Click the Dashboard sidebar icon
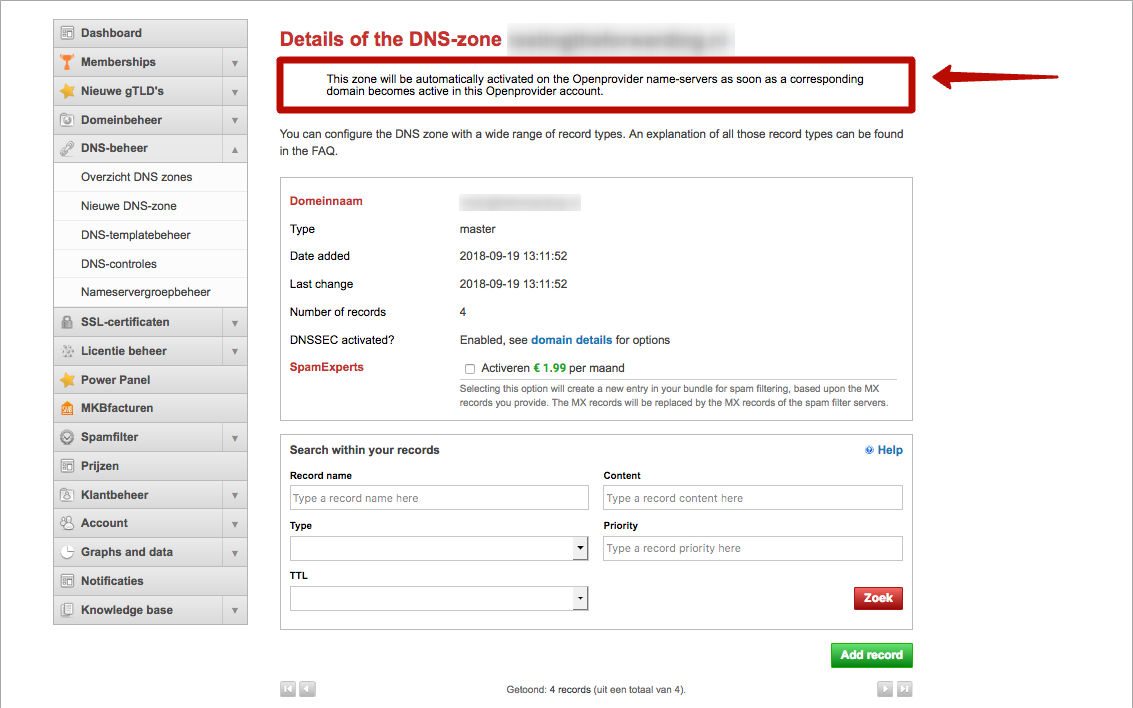Viewport: 1133px width, 708px height. pyautogui.click(x=67, y=33)
